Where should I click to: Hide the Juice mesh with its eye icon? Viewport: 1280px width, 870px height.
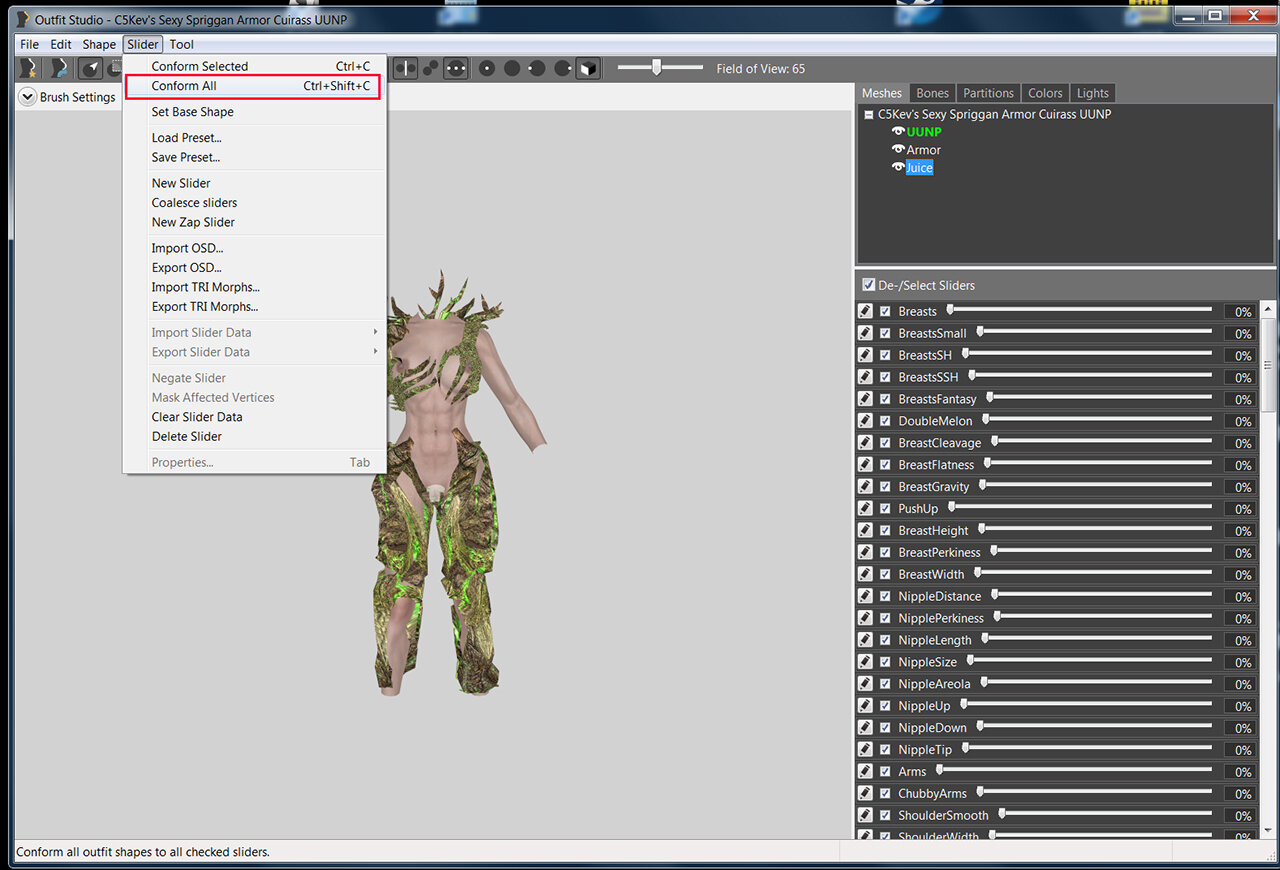point(898,168)
